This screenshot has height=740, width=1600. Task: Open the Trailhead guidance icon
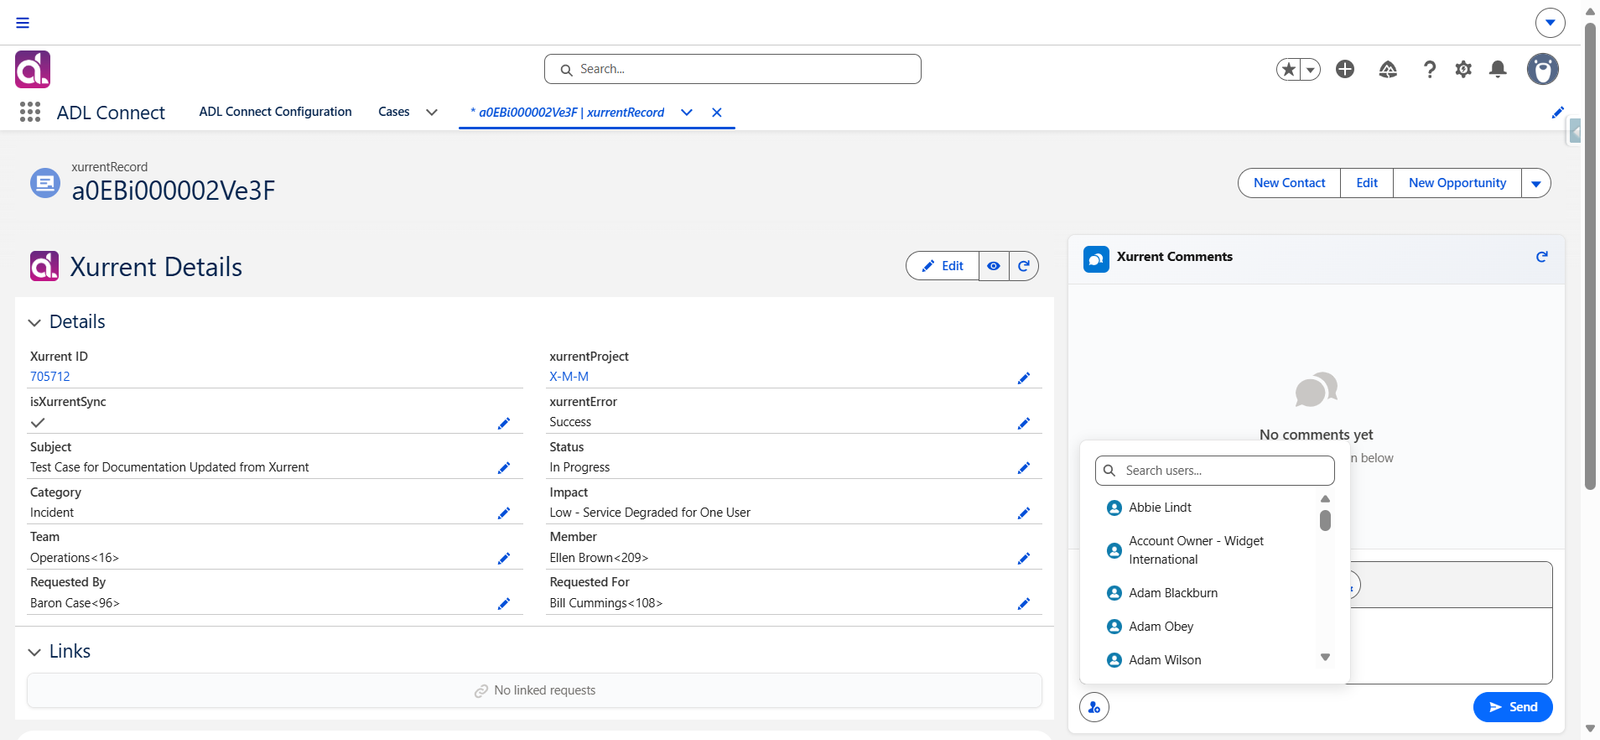click(x=1388, y=69)
